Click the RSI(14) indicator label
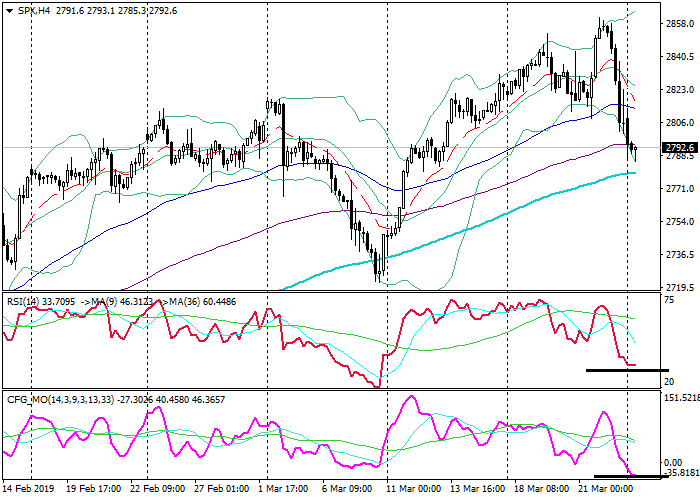Viewport: 700px width, 500px height. pos(22,298)
